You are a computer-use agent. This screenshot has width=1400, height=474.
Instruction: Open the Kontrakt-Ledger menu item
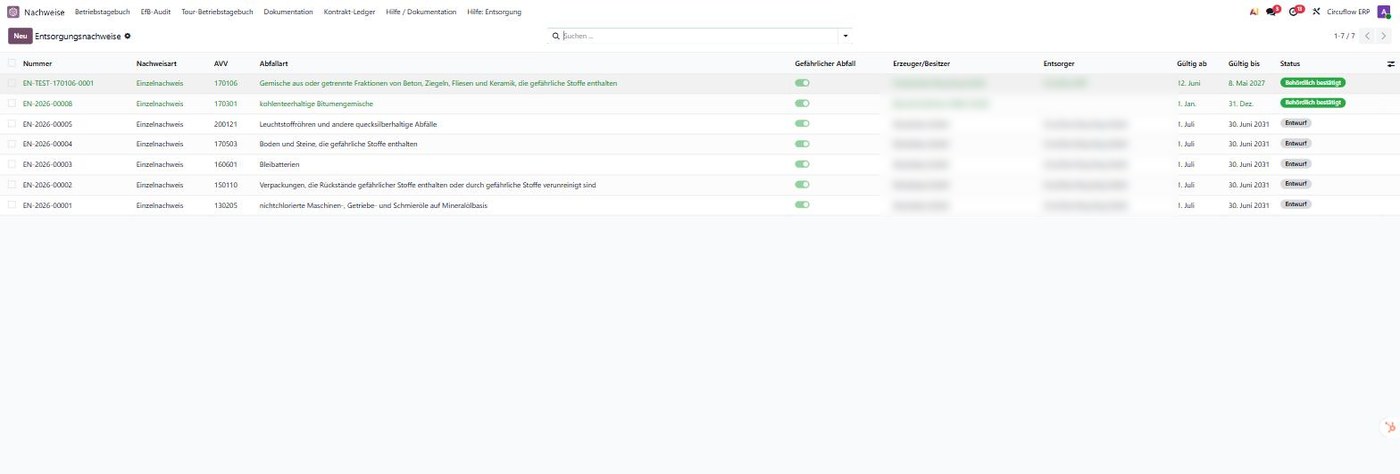(x=349, y=12)
